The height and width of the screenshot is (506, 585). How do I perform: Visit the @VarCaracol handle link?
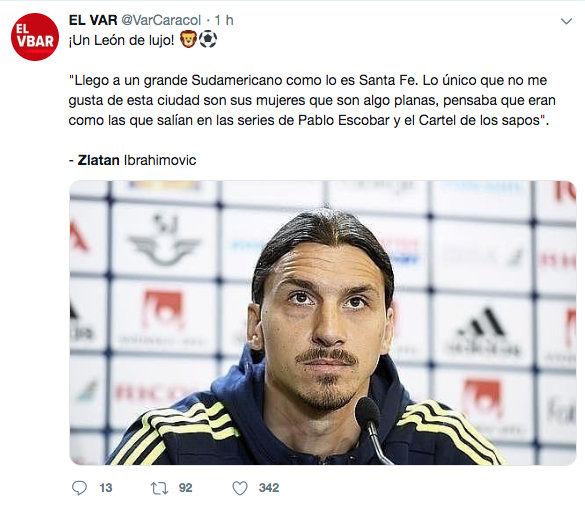(161, 20)
